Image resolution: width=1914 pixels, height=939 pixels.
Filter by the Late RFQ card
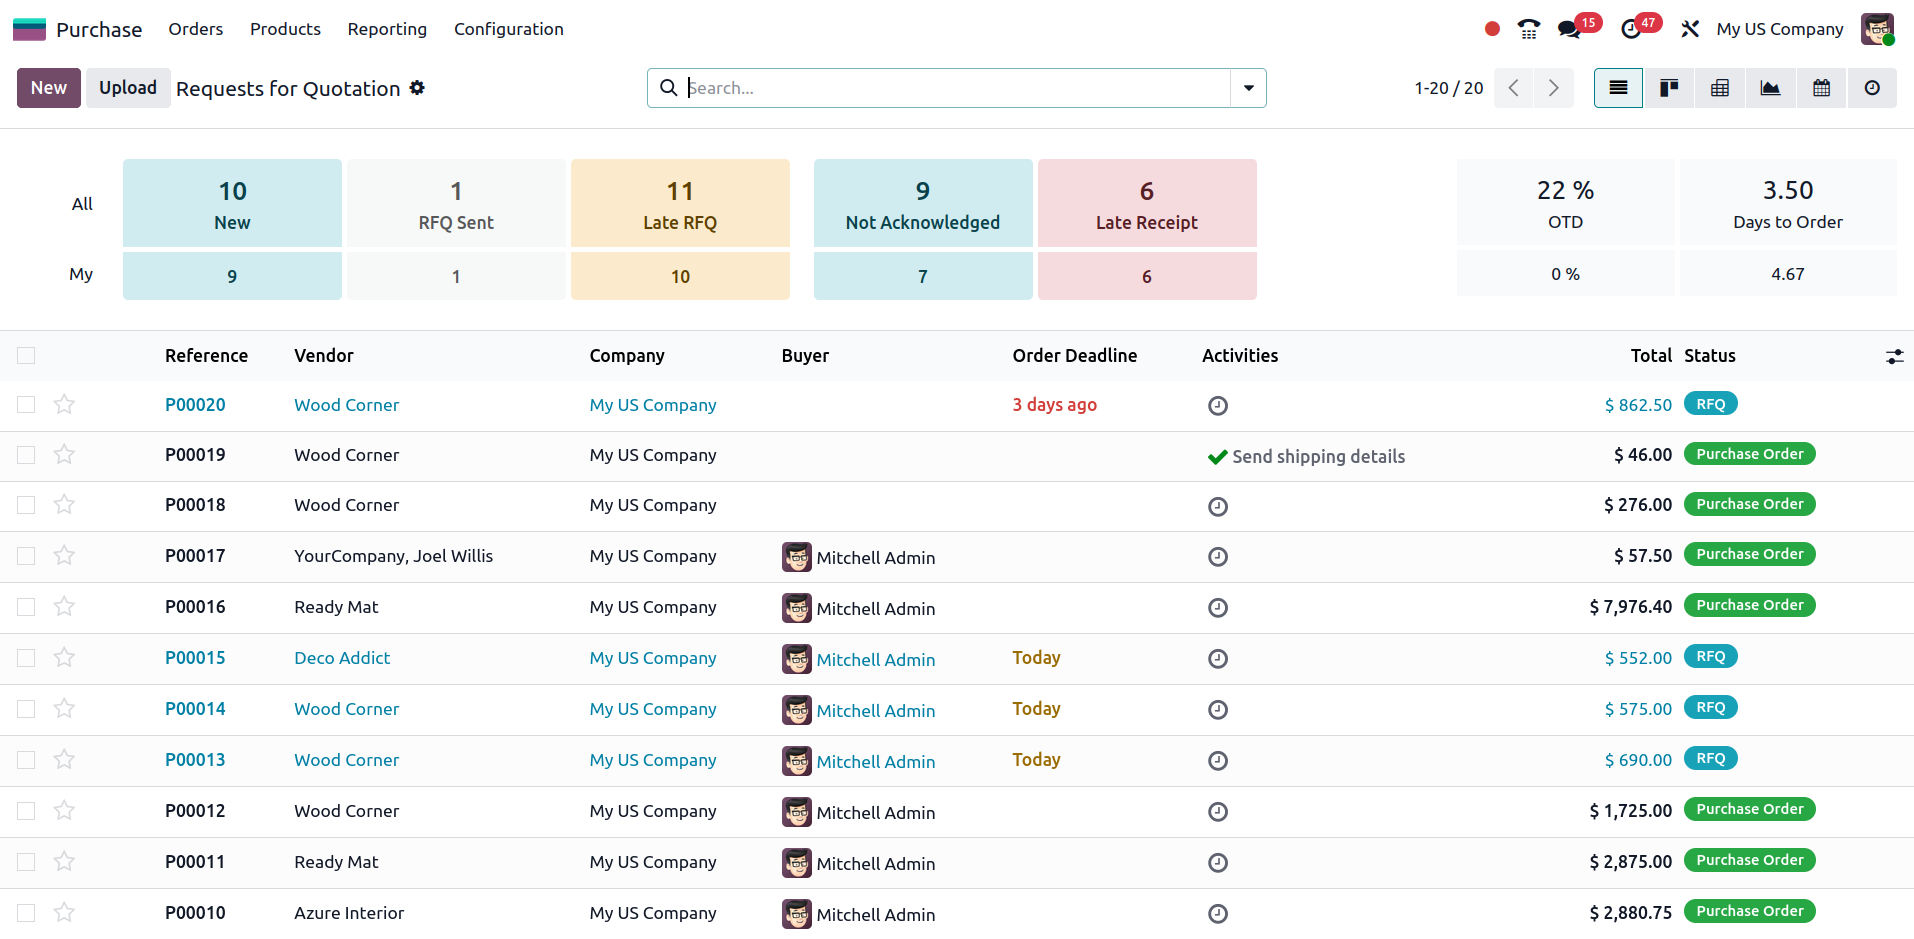click(x=680, y=203)
